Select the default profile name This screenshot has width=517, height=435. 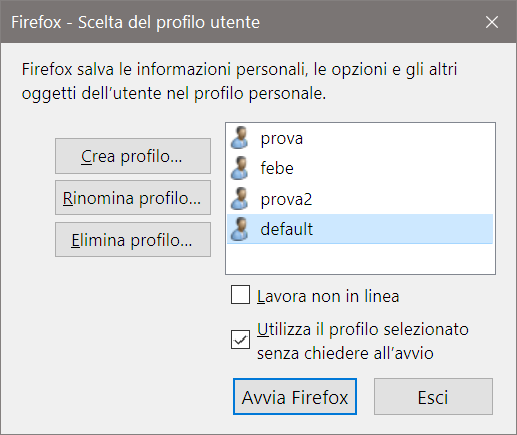287,229
